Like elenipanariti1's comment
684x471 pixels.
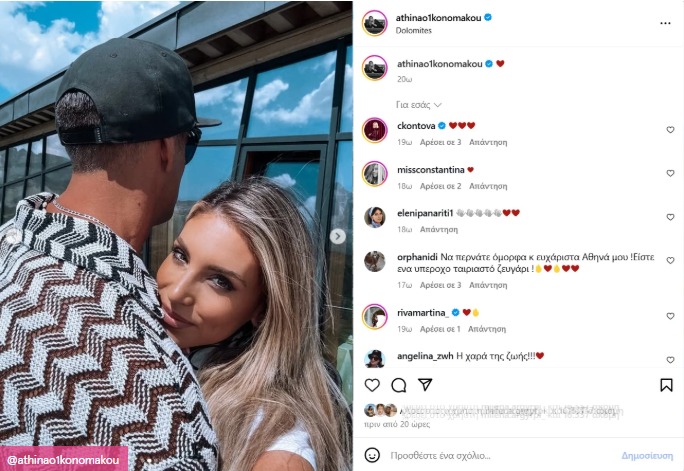click(x=670, y=217)
